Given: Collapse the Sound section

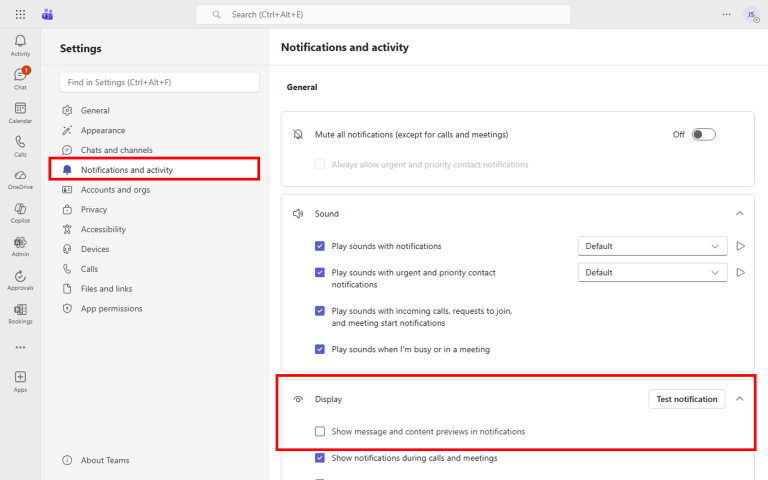Looking at the screenshot, I should pos(739,213).
